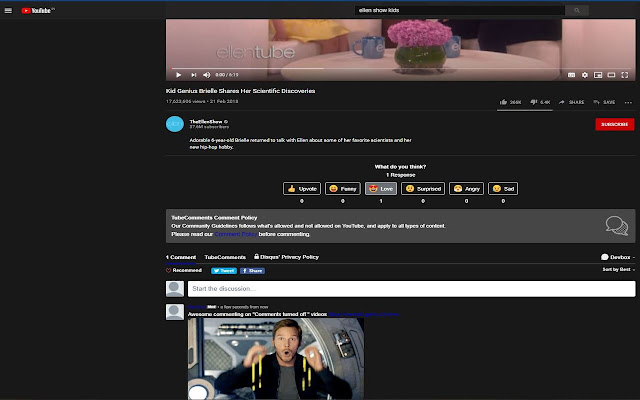The height and width of the screenshot is (400, 640).
Task: Switch to miniplayer mode
Action: pos(598,75)
